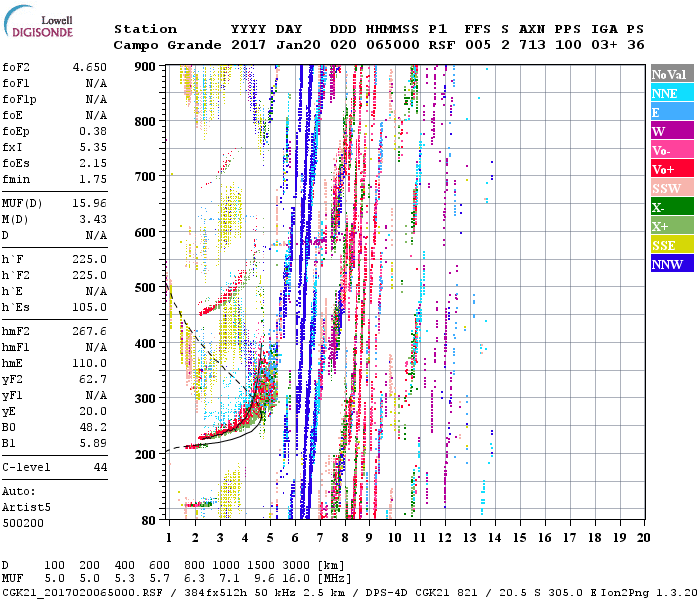Click the AXN value 713

532,45
